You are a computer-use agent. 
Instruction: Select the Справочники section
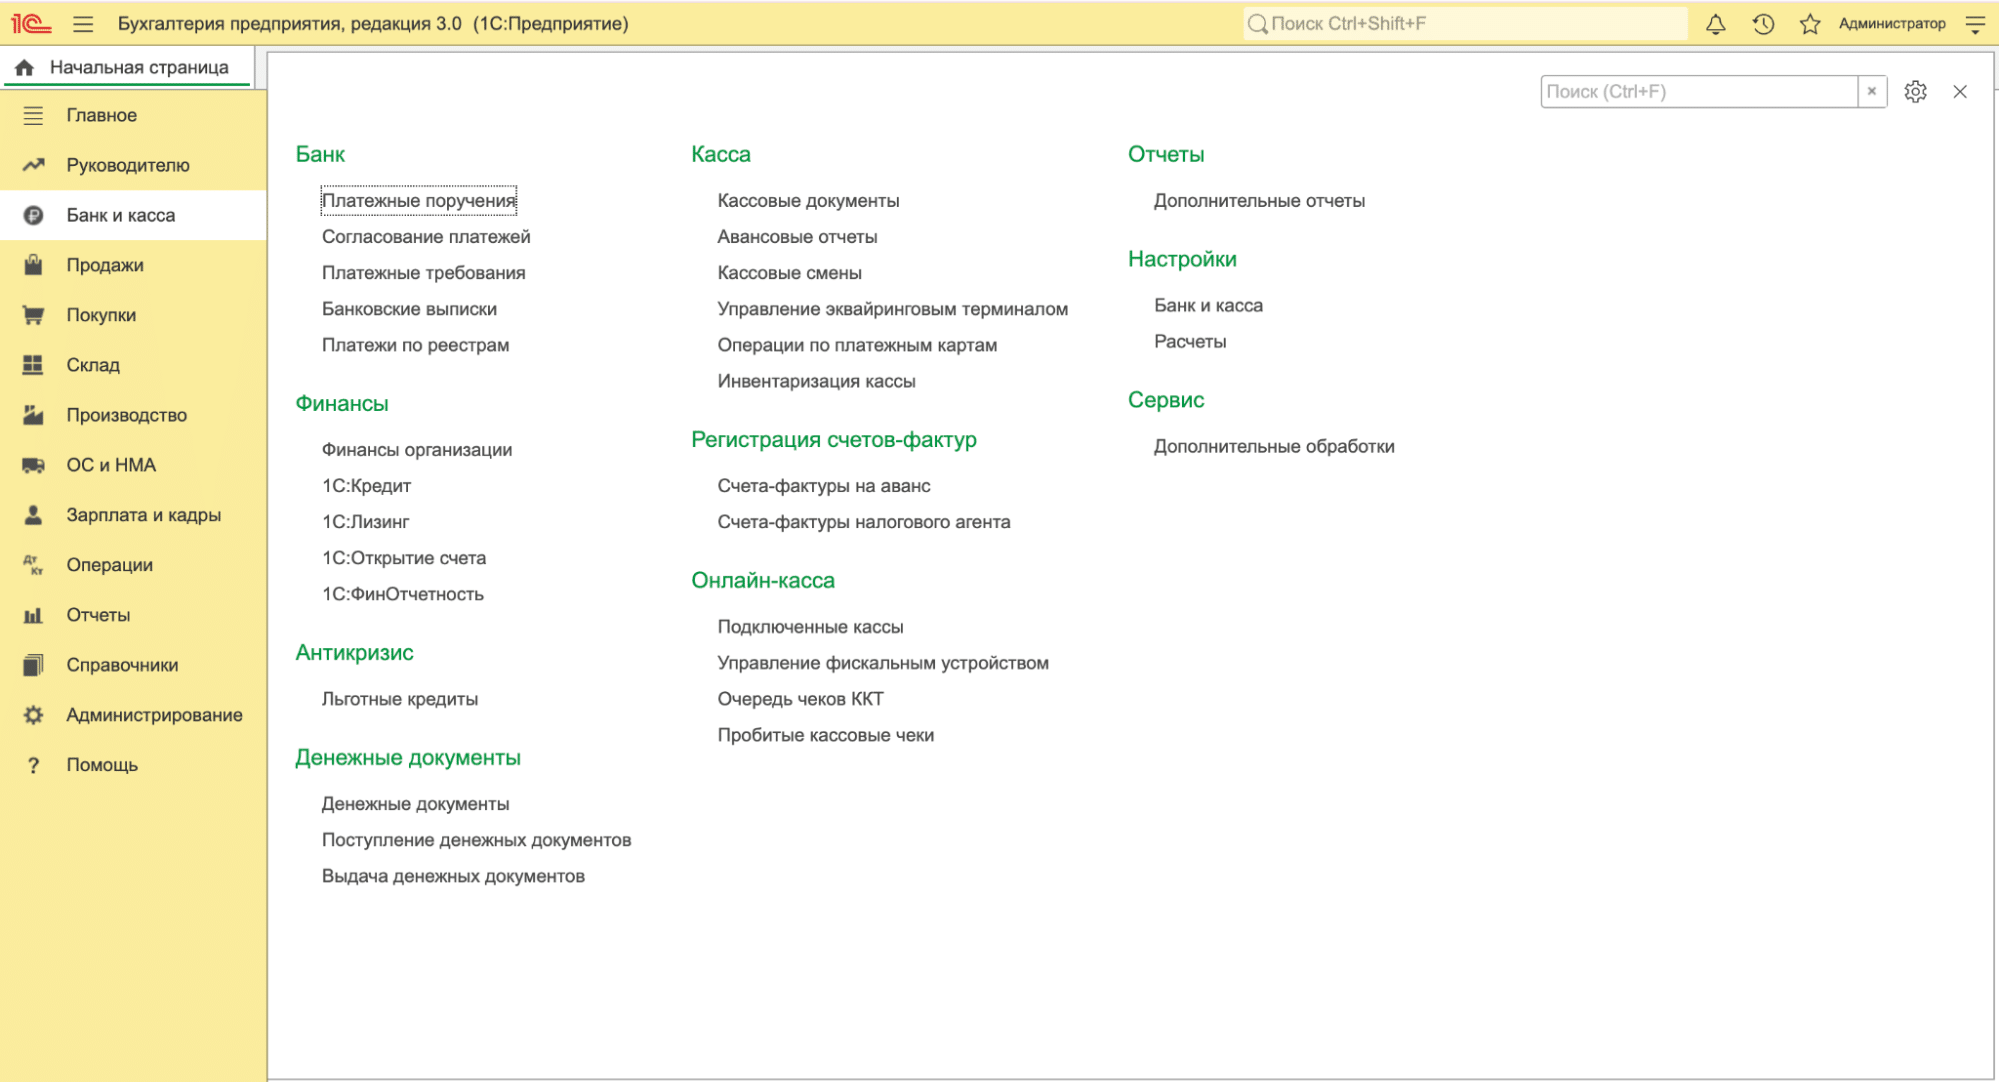coord(122,665)
